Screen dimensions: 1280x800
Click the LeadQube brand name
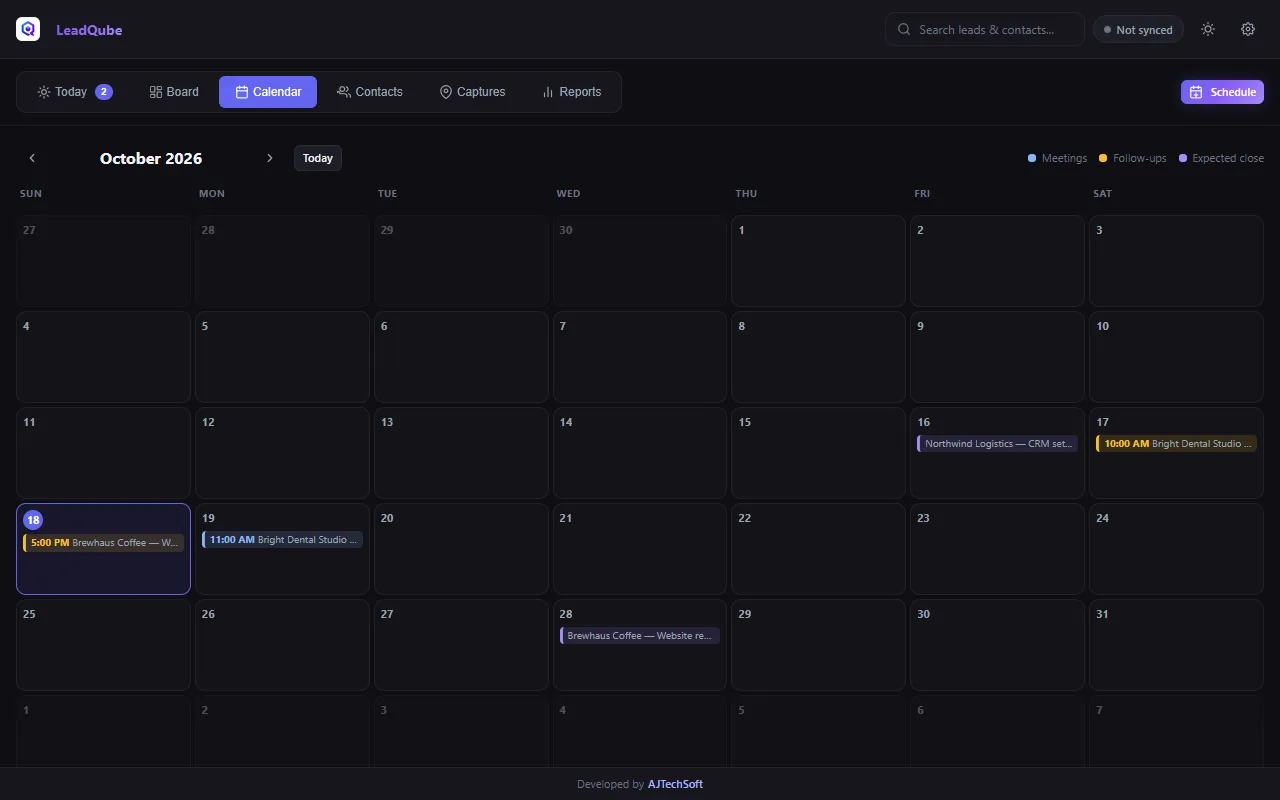click(x=89, y=30)
